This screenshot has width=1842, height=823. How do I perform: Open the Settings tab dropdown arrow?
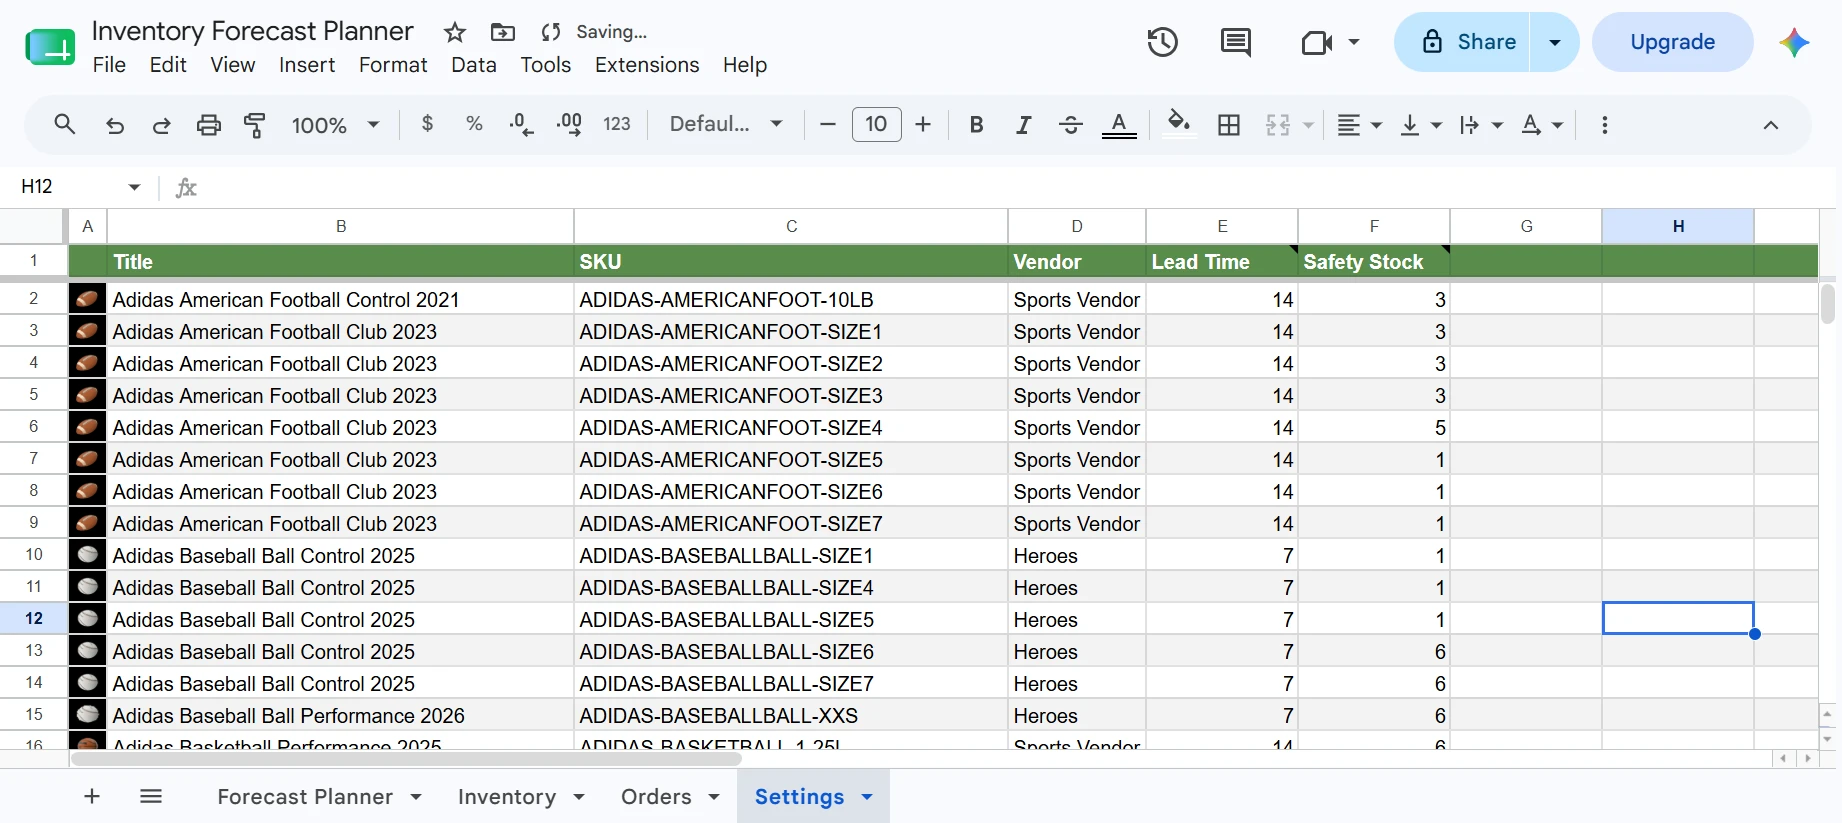click(867, 797)
